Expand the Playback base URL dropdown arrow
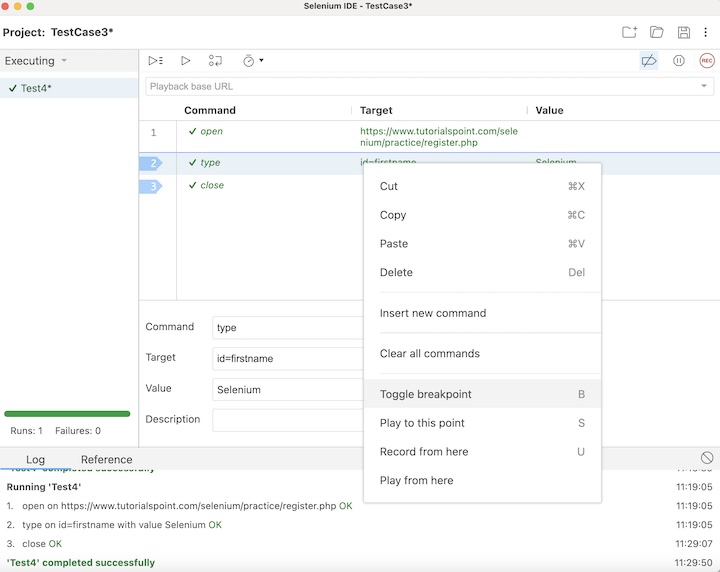Screen dimensions: 720x572 click(704, 87)
